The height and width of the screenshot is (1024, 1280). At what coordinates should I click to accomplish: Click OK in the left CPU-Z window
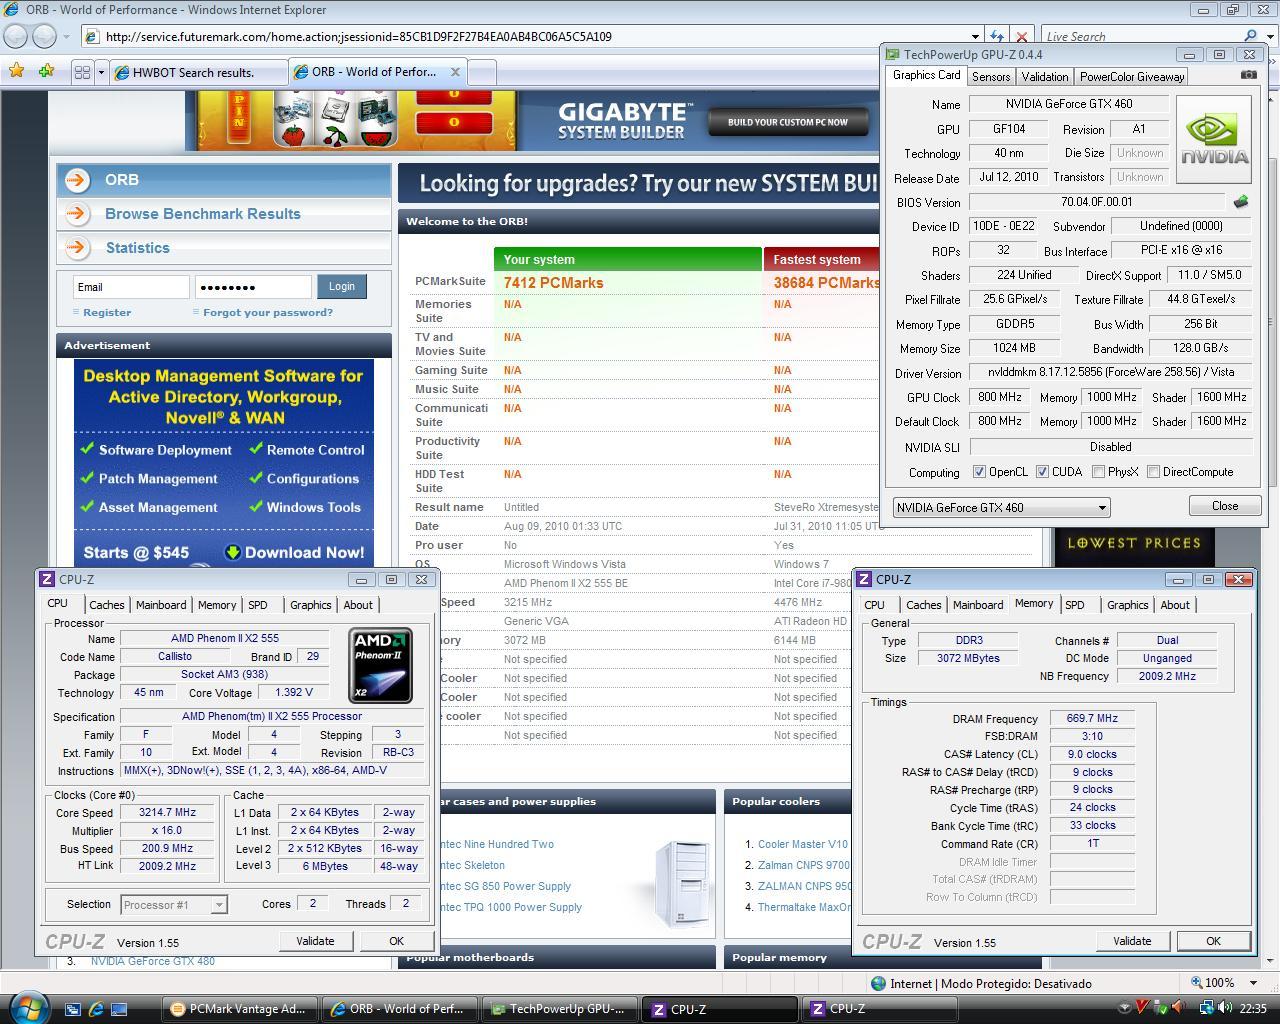tap(396, 941)
